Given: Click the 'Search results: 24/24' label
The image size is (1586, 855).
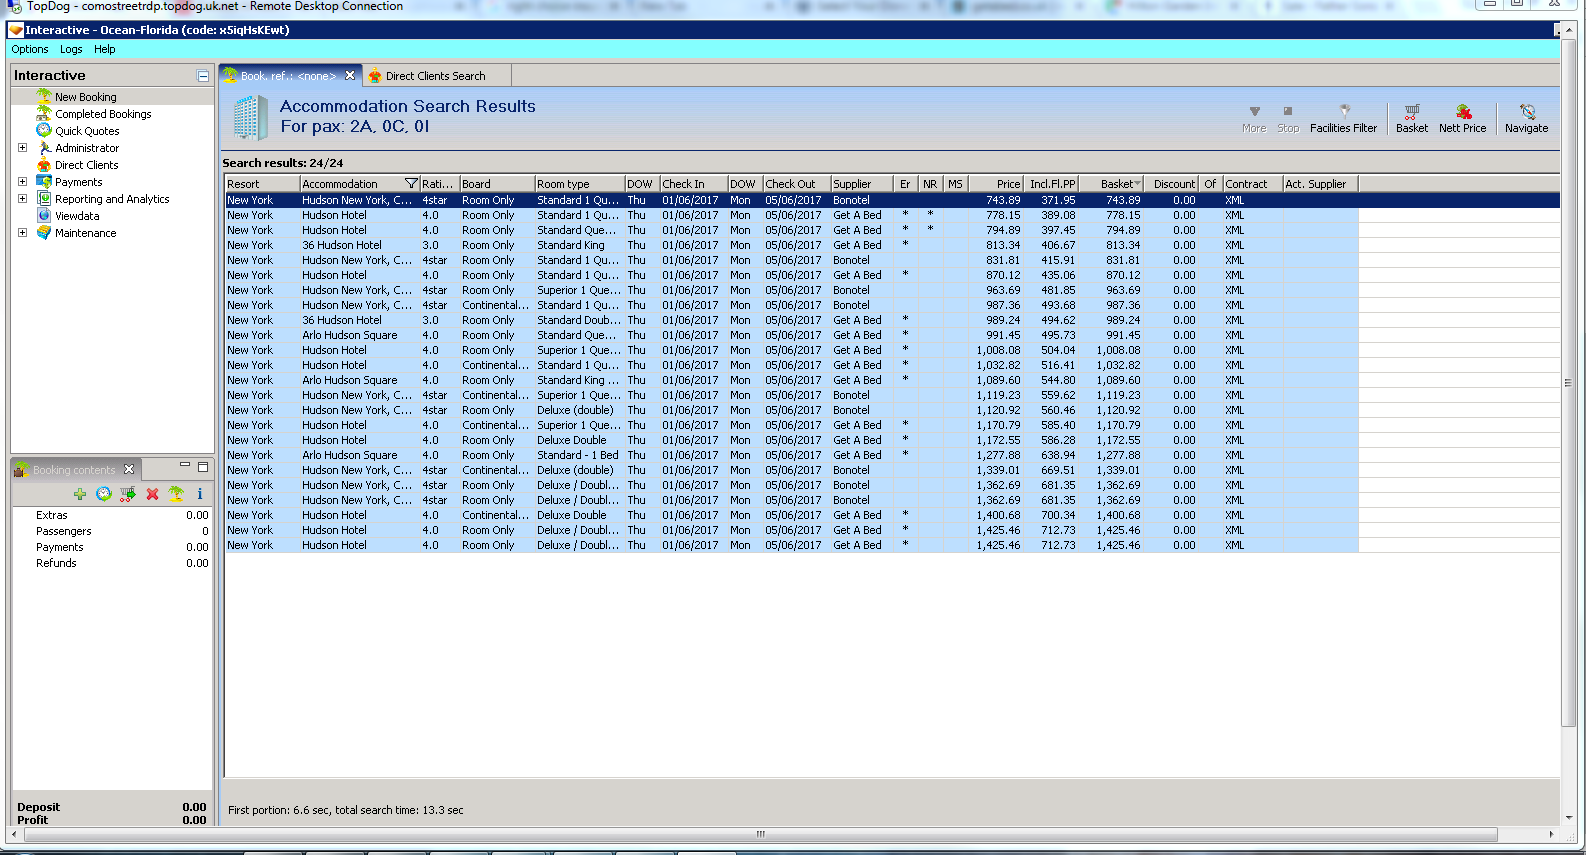Looking at the screenshot, I should pyautogui.click(x=283, y=163).
